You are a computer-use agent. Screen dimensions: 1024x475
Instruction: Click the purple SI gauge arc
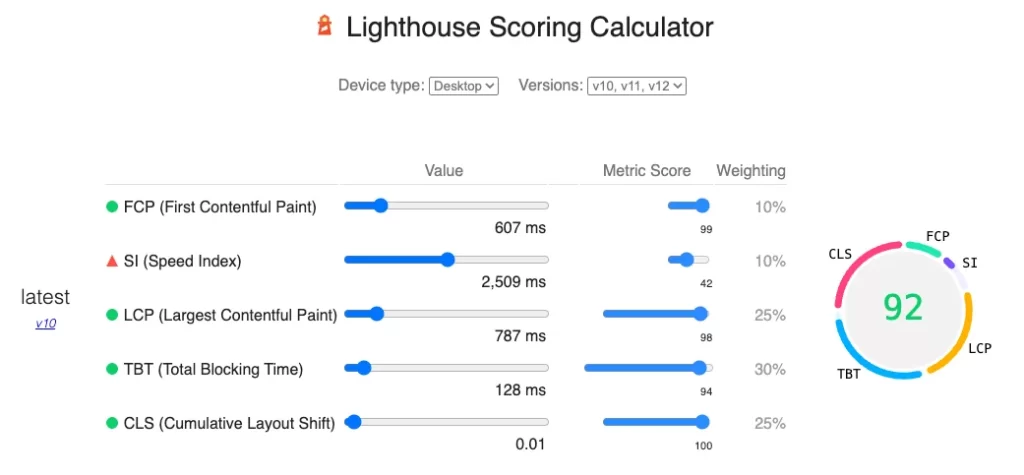coord(949,263)
